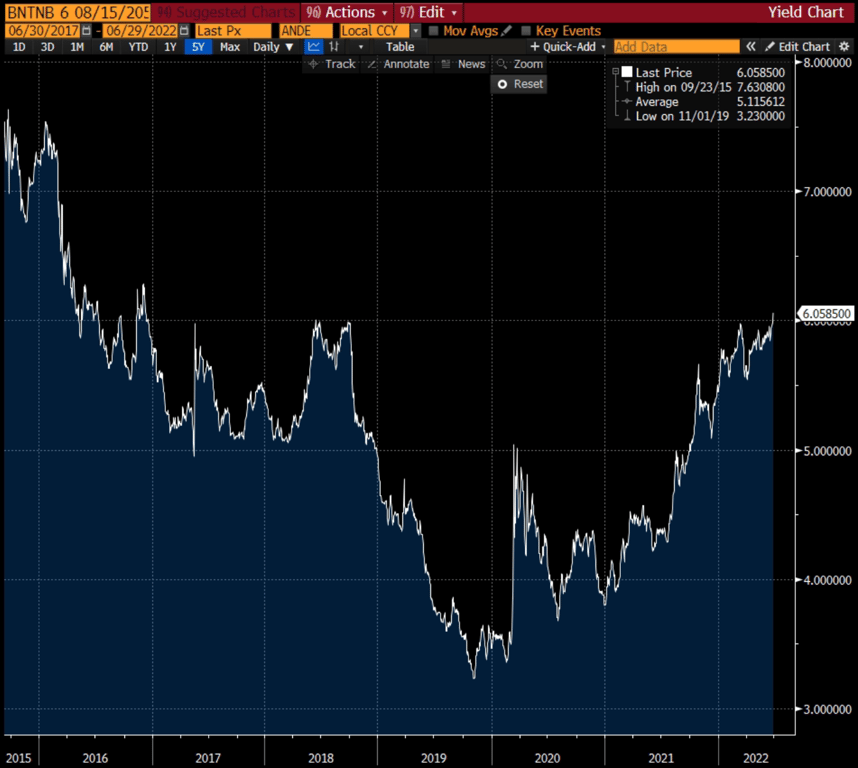Select the Max time range
Viewport: 858px width, 768px height.
pyautogui.click(x=230, y=47)
